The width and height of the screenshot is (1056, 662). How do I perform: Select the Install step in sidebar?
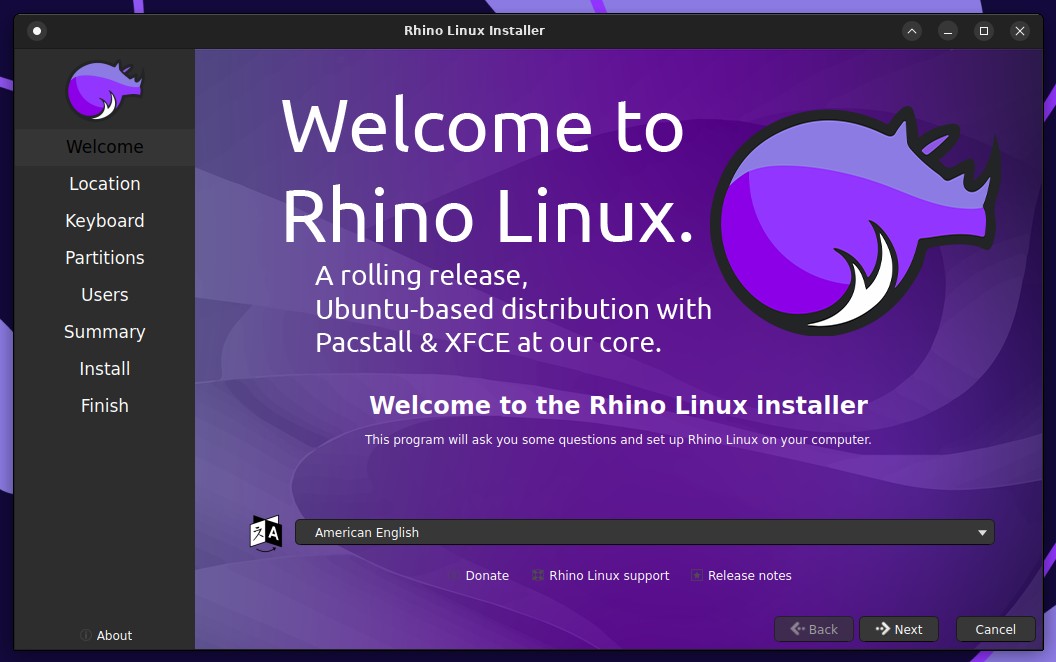(x=104, y=369)
